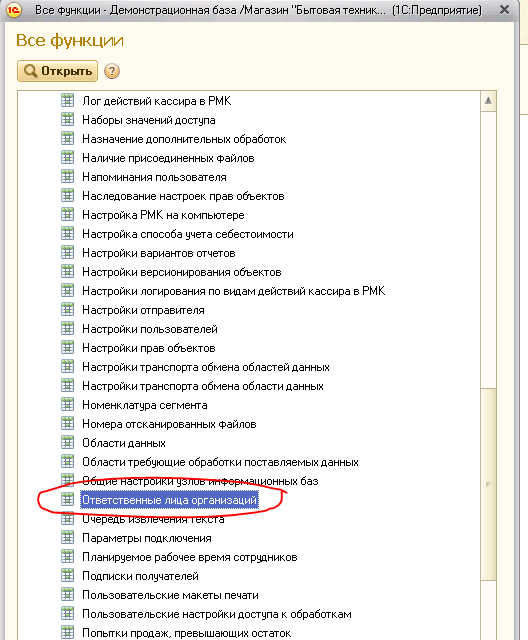The height and width of the screenshot is (640, 528).
Task: Select Лог действий кассира в РМК
Action: pyautogui.click(x=157, y=101)
